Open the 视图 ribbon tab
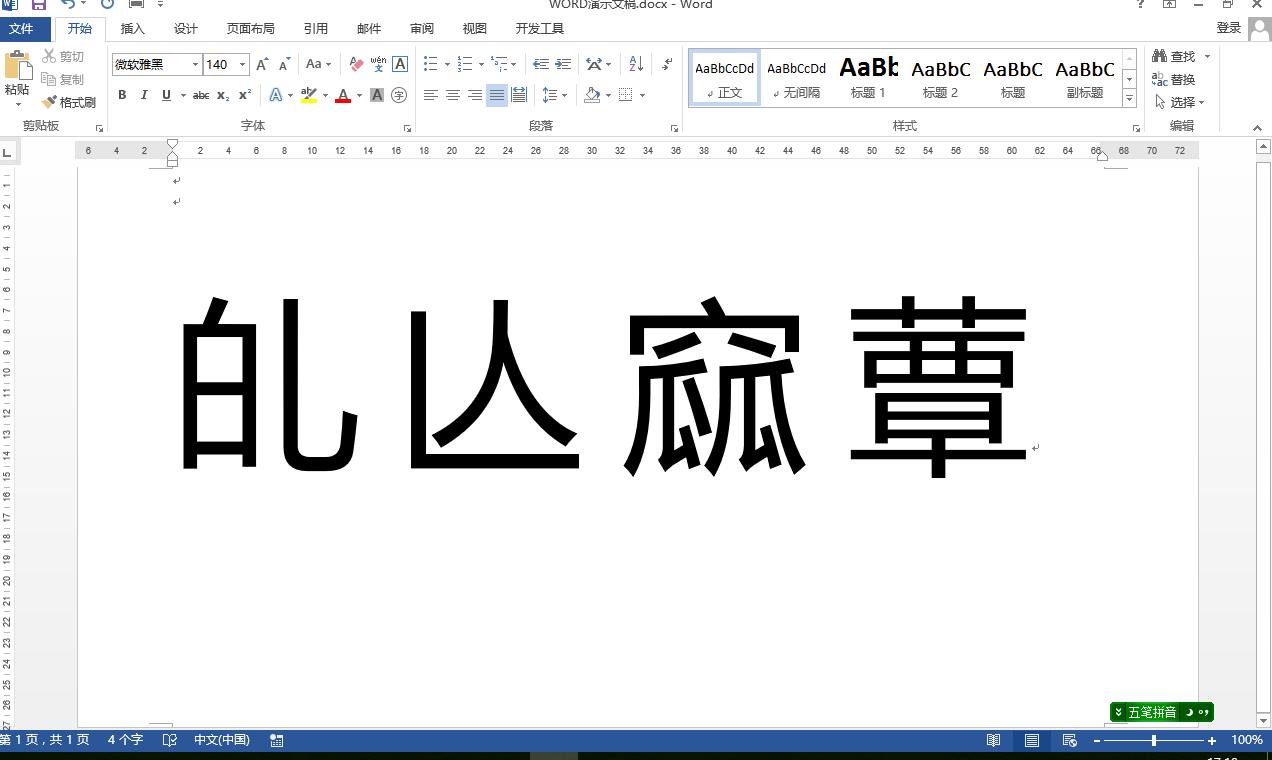This screenshot has height=760, width=1272. (x=474, y=28)
